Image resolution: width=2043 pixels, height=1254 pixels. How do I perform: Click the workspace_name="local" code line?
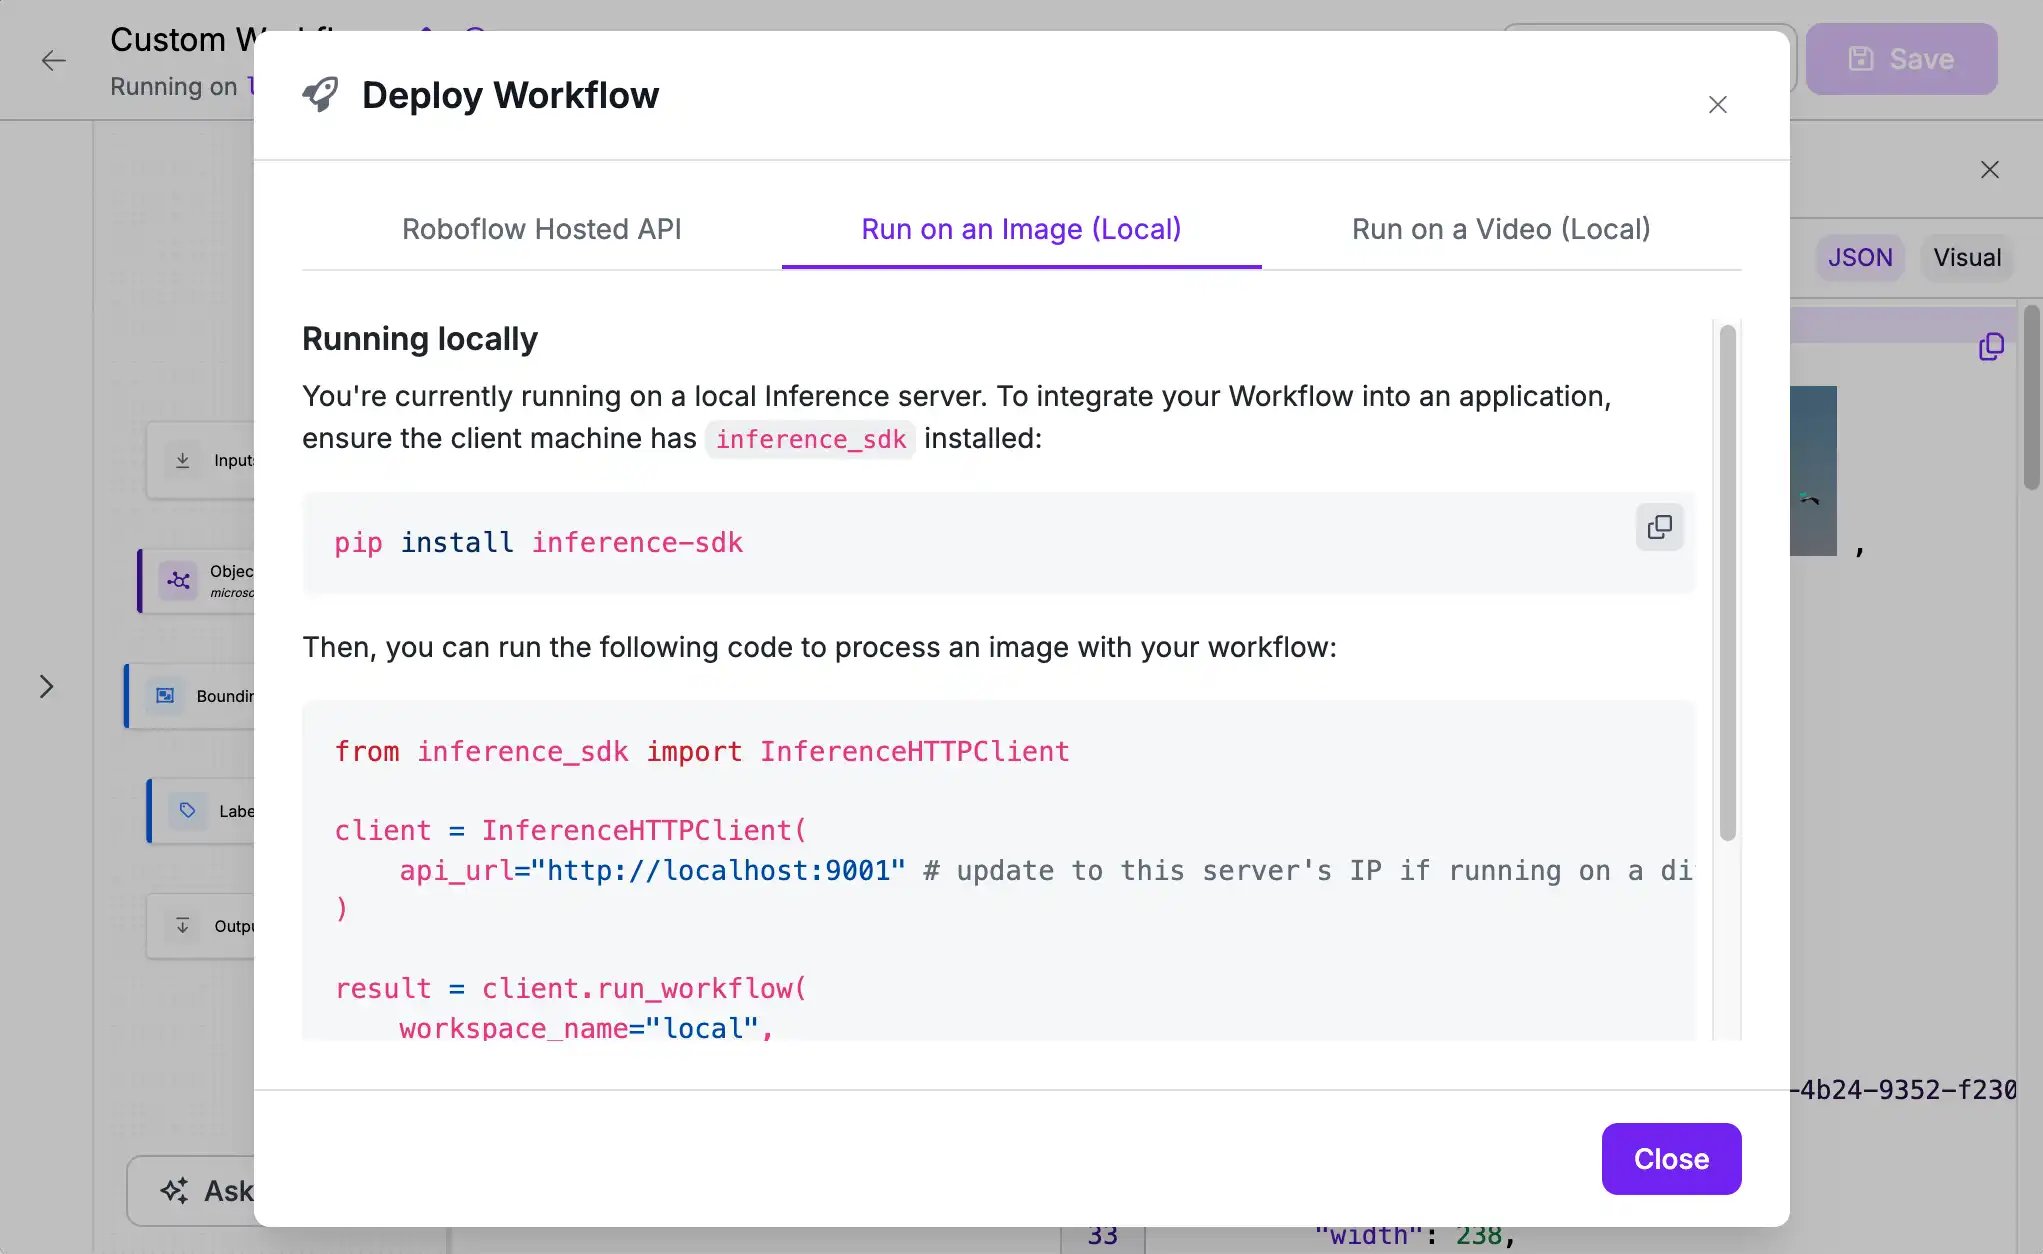[586, 1028]
